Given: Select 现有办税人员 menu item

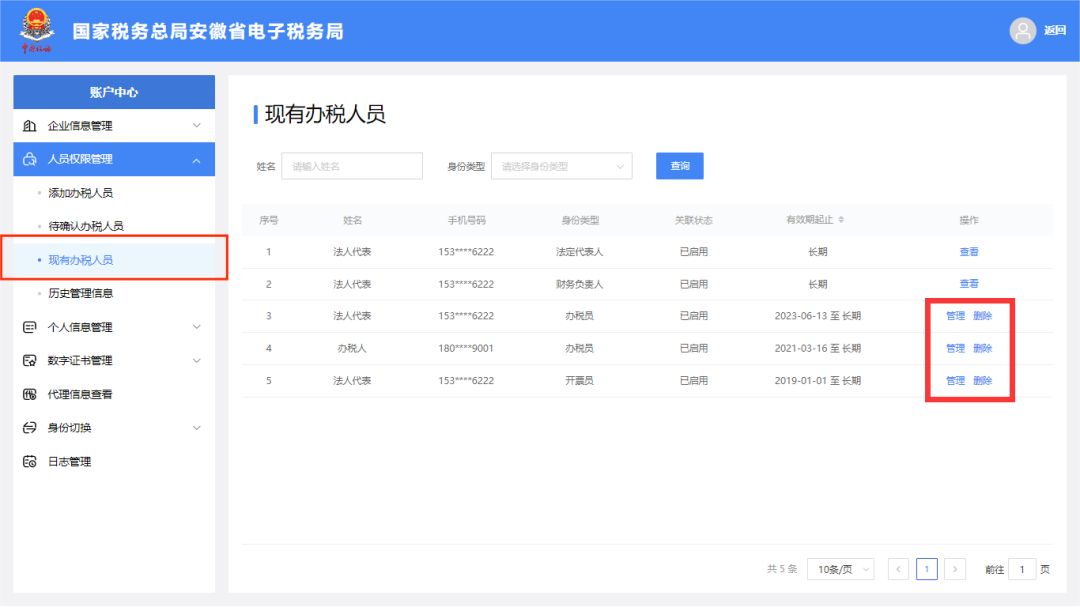Looking at the screenshot, I should [x=81, y=260].
